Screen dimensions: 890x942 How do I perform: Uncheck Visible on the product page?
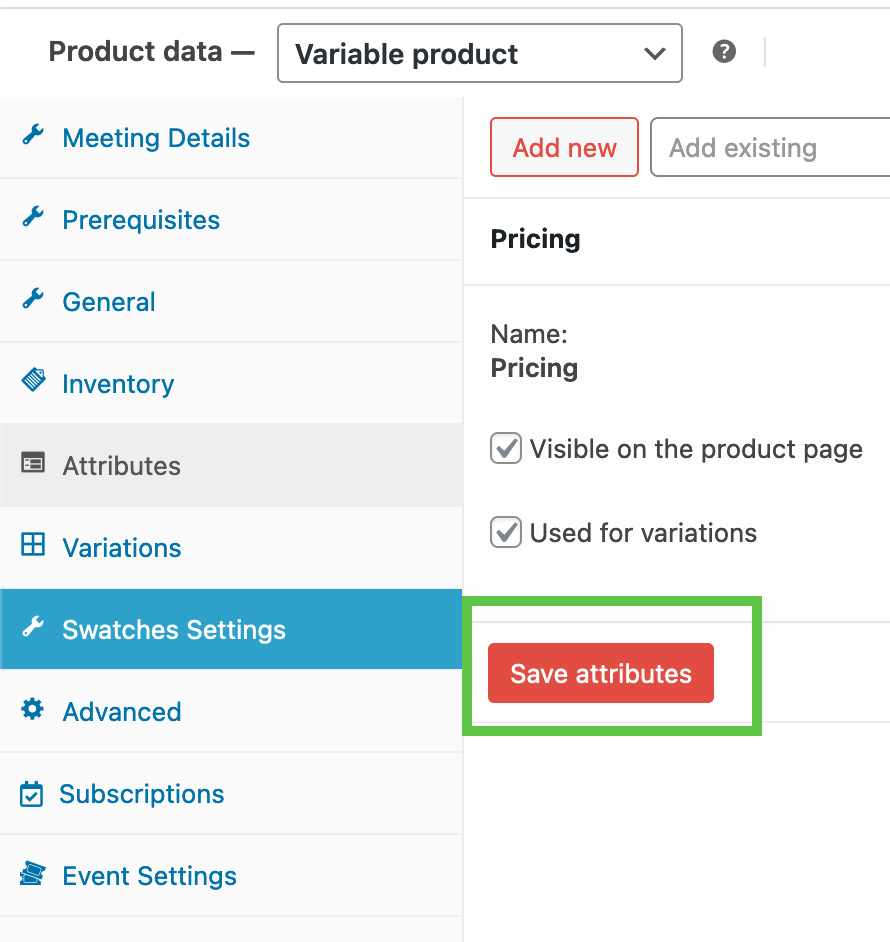click(x=506, y=449)
